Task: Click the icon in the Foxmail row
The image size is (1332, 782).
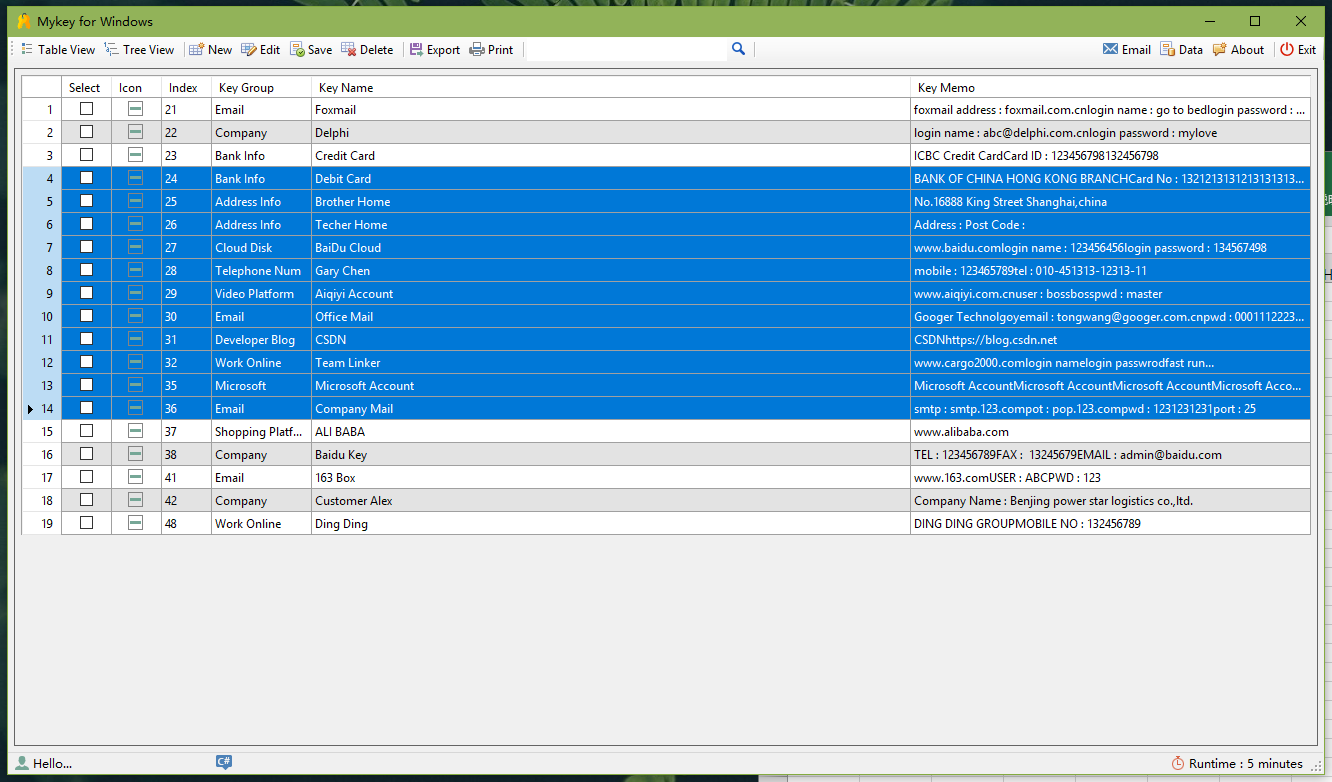Action: [136, 109]
